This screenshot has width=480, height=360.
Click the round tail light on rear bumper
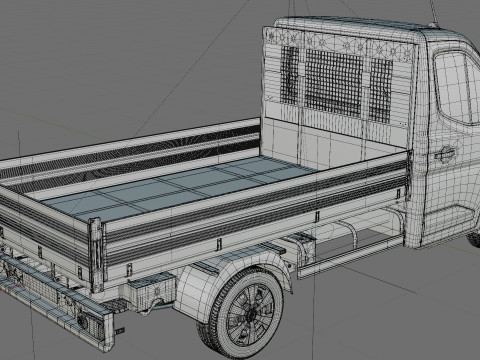point(82,321)
